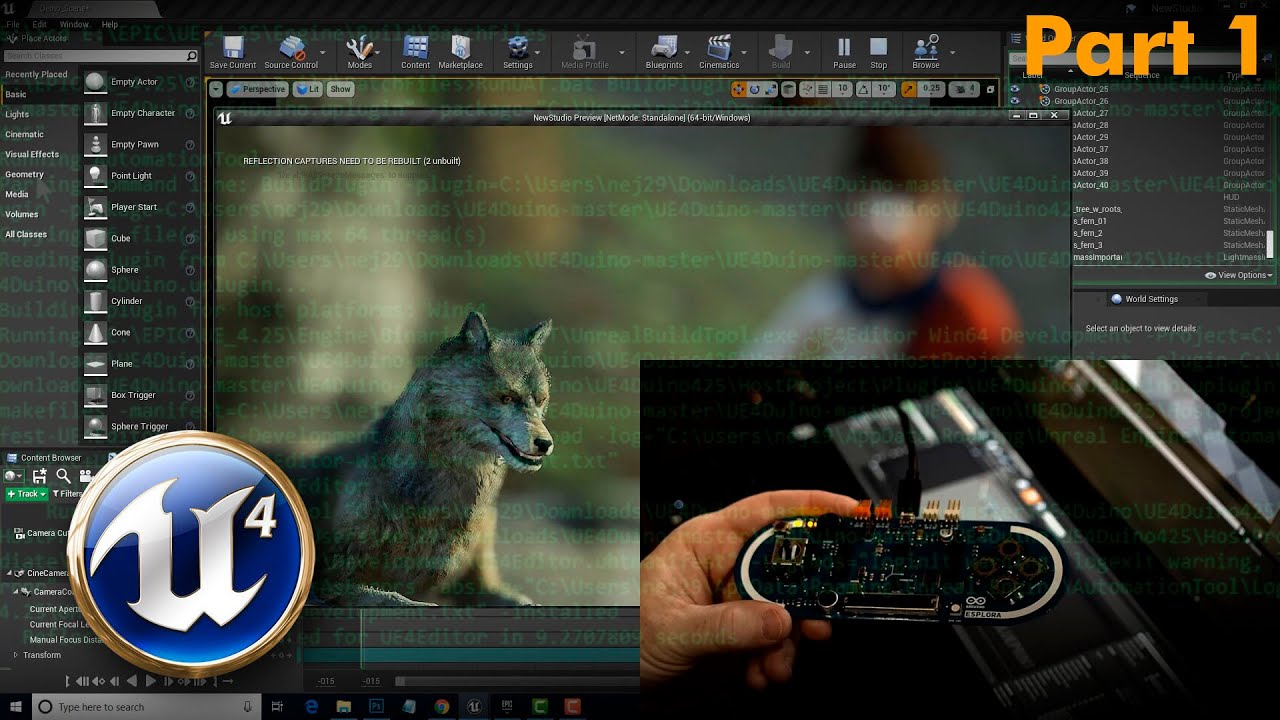This screenshot has width=1280, height=720.
Task: Maximize or restore the viewport
Action: pyautogui.click(x=990, y=89)
